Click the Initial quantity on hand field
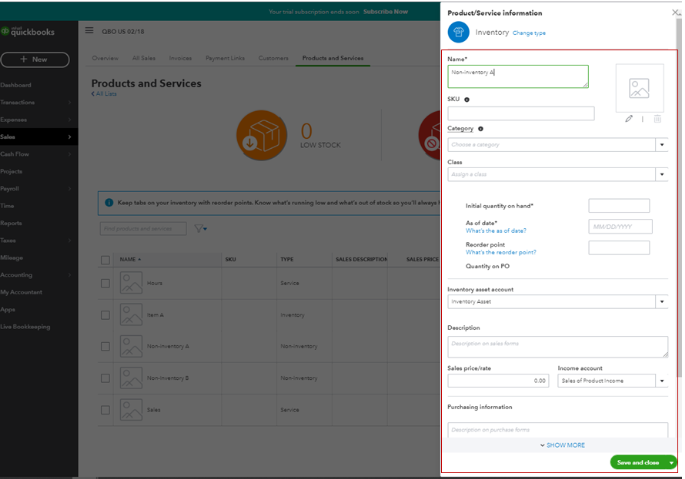Screen dimensions: 685x479 (619, 205)
